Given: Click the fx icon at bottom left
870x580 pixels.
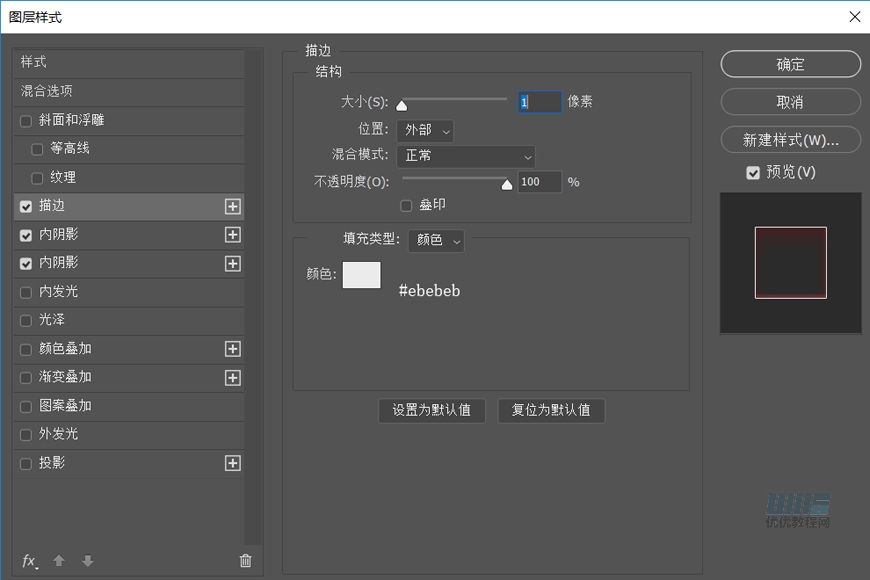Looking at the screenshot, I should (28, 561).
